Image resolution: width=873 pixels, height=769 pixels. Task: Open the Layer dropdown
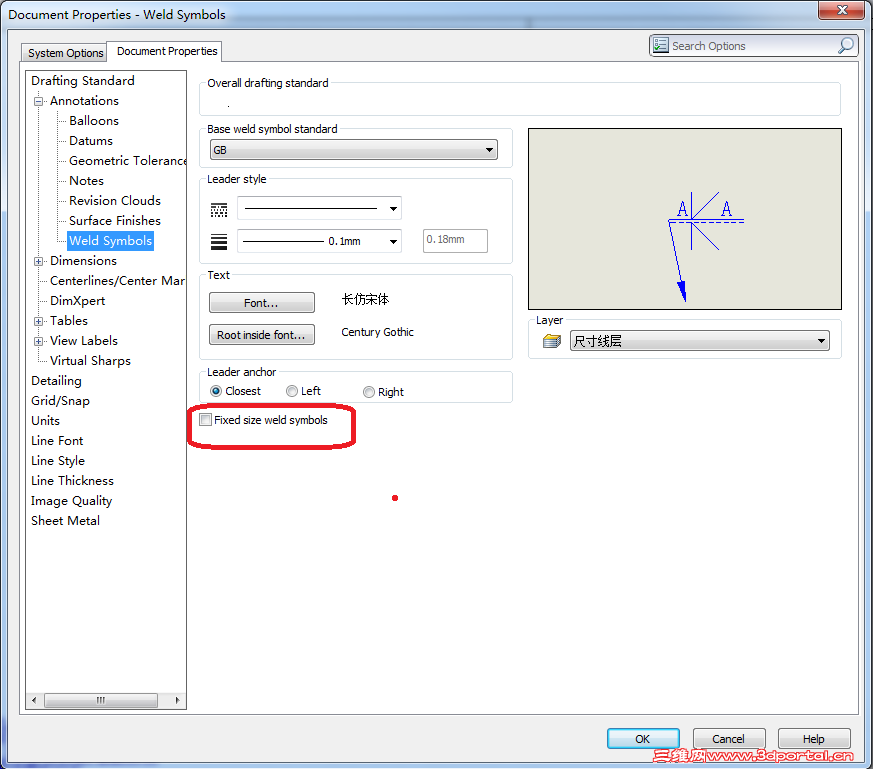(x=699, y=341)
